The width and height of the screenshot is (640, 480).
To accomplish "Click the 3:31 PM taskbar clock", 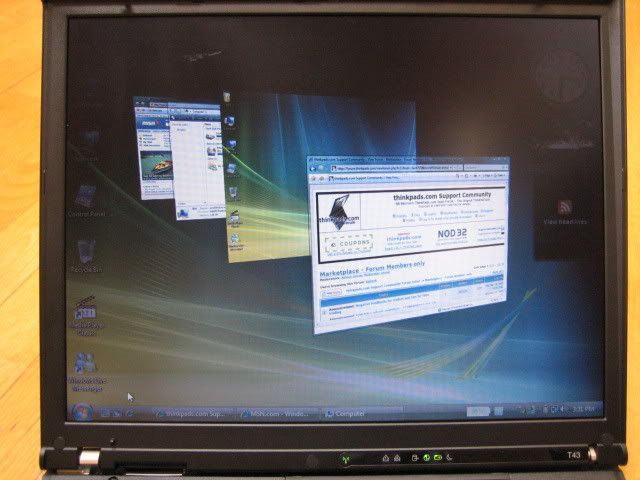I will 583,409.
